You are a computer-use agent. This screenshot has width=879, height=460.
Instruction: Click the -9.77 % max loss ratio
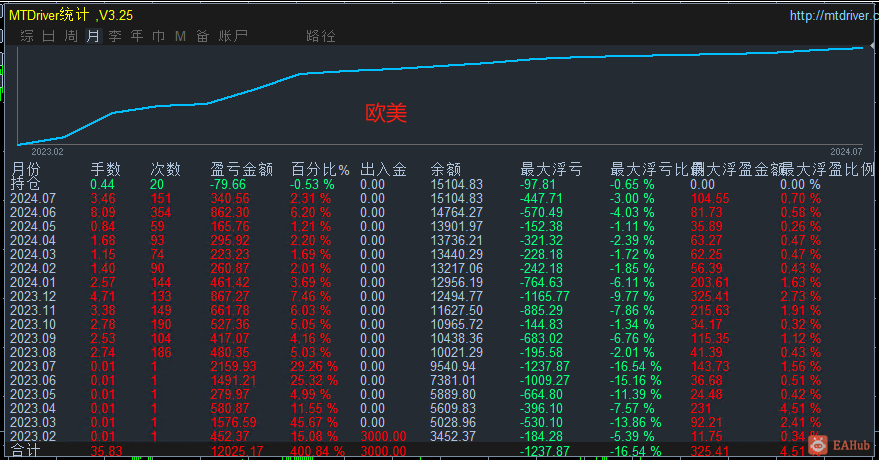pos(632,296)
